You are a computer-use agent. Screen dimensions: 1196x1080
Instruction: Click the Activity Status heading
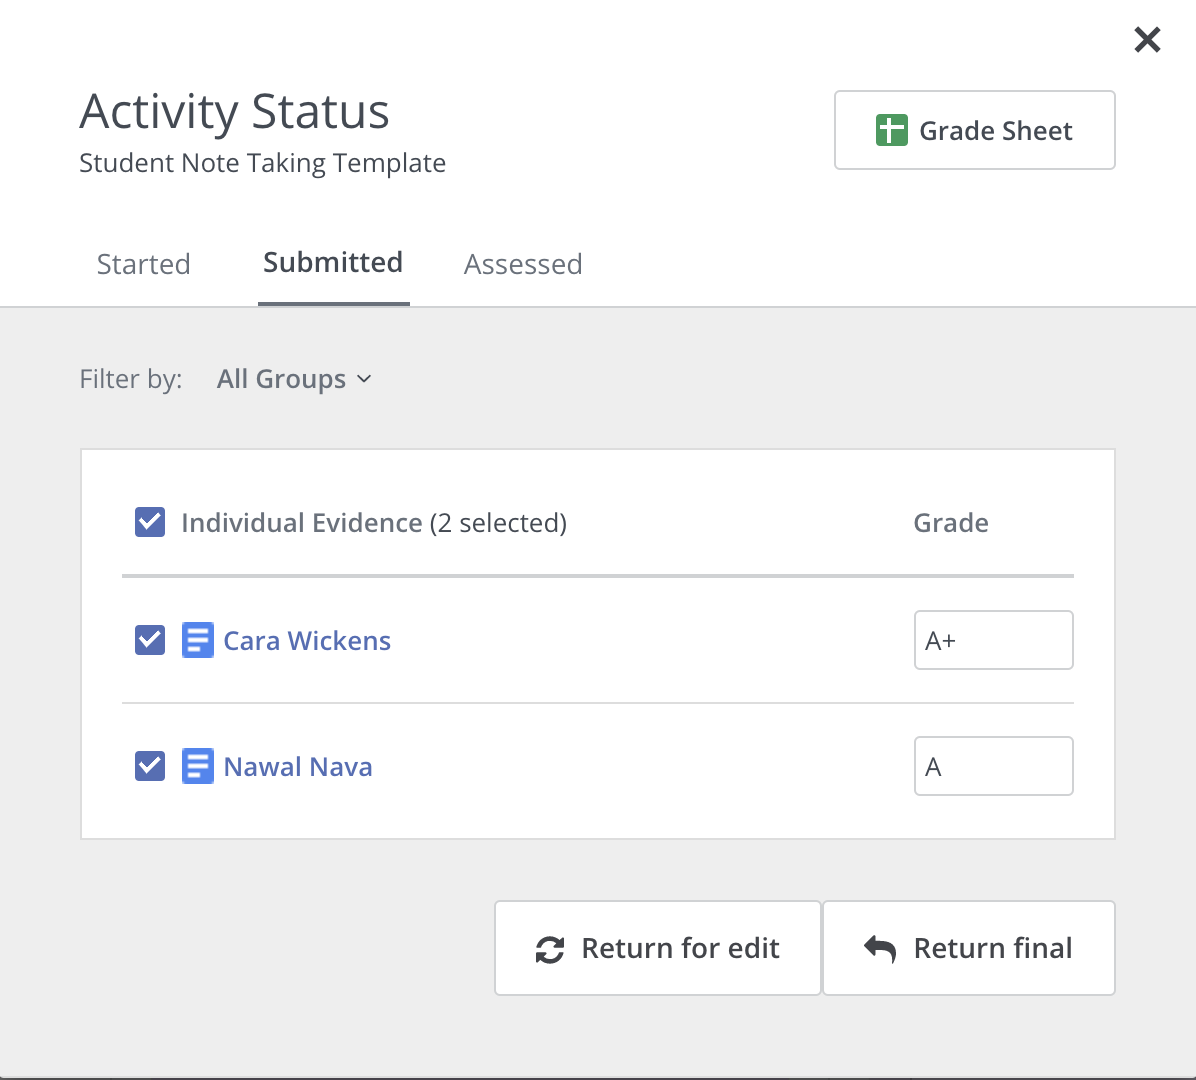tap(235, 111)
